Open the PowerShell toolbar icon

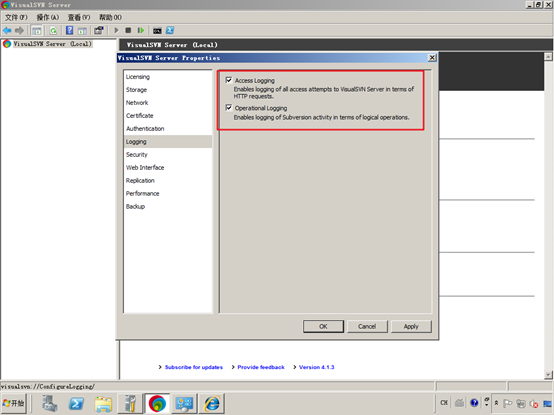[170, 31]
